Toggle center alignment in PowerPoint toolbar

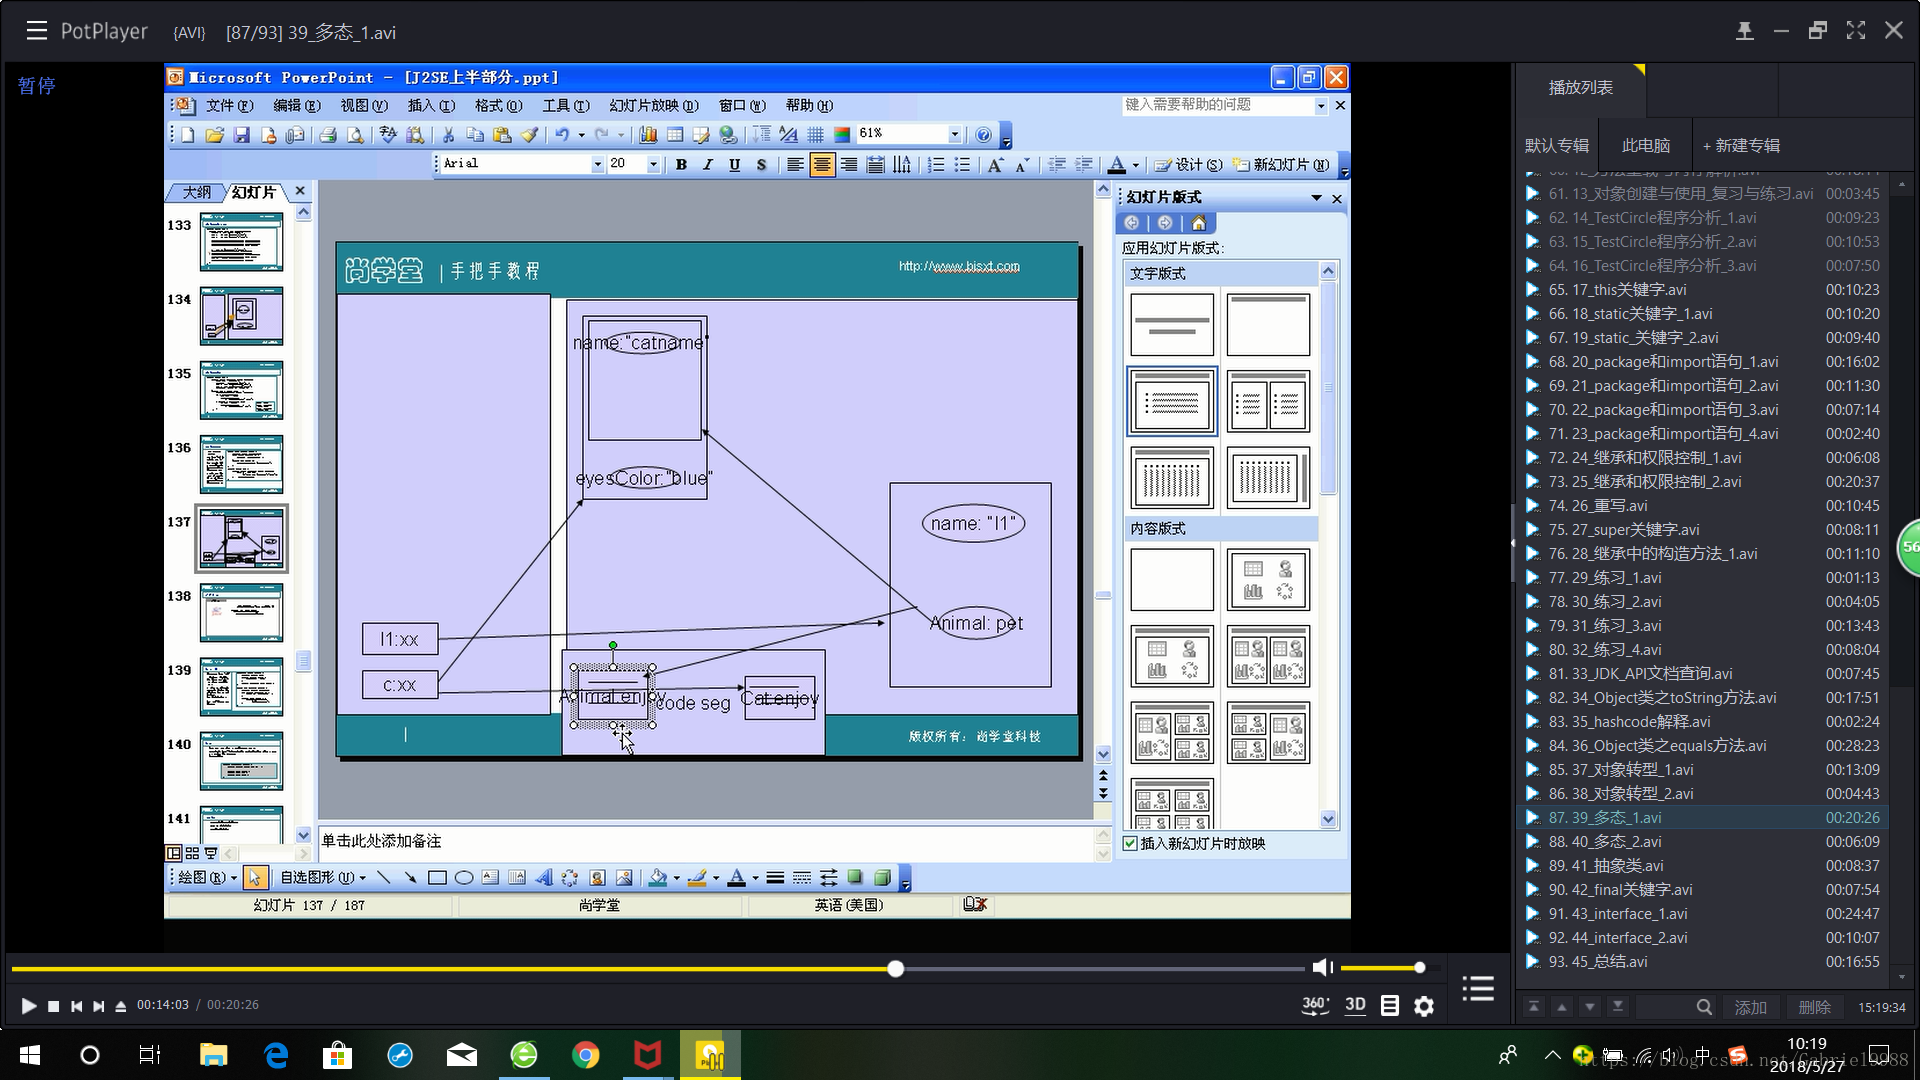[821, 164]
